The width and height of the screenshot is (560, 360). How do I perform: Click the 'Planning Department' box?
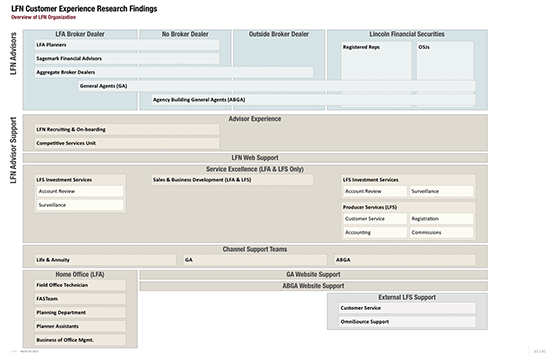80,313
